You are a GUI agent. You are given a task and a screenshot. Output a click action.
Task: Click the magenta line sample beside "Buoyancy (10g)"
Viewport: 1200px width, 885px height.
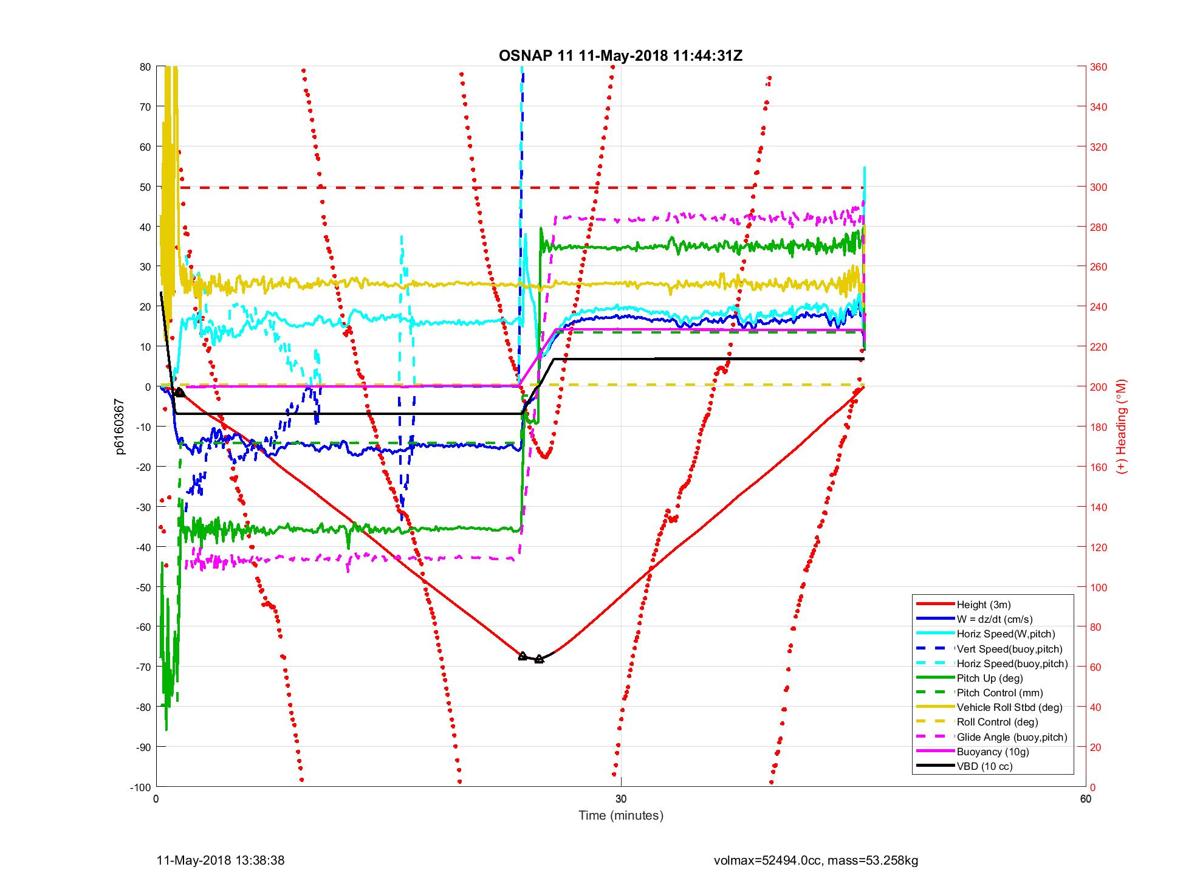[934, 752]
